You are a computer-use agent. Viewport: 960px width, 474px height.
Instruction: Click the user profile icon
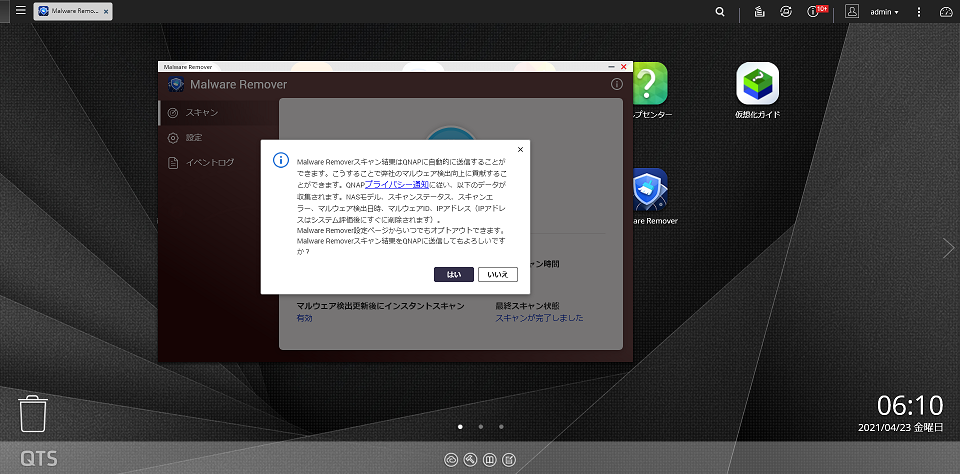click(x=852, y=11)
